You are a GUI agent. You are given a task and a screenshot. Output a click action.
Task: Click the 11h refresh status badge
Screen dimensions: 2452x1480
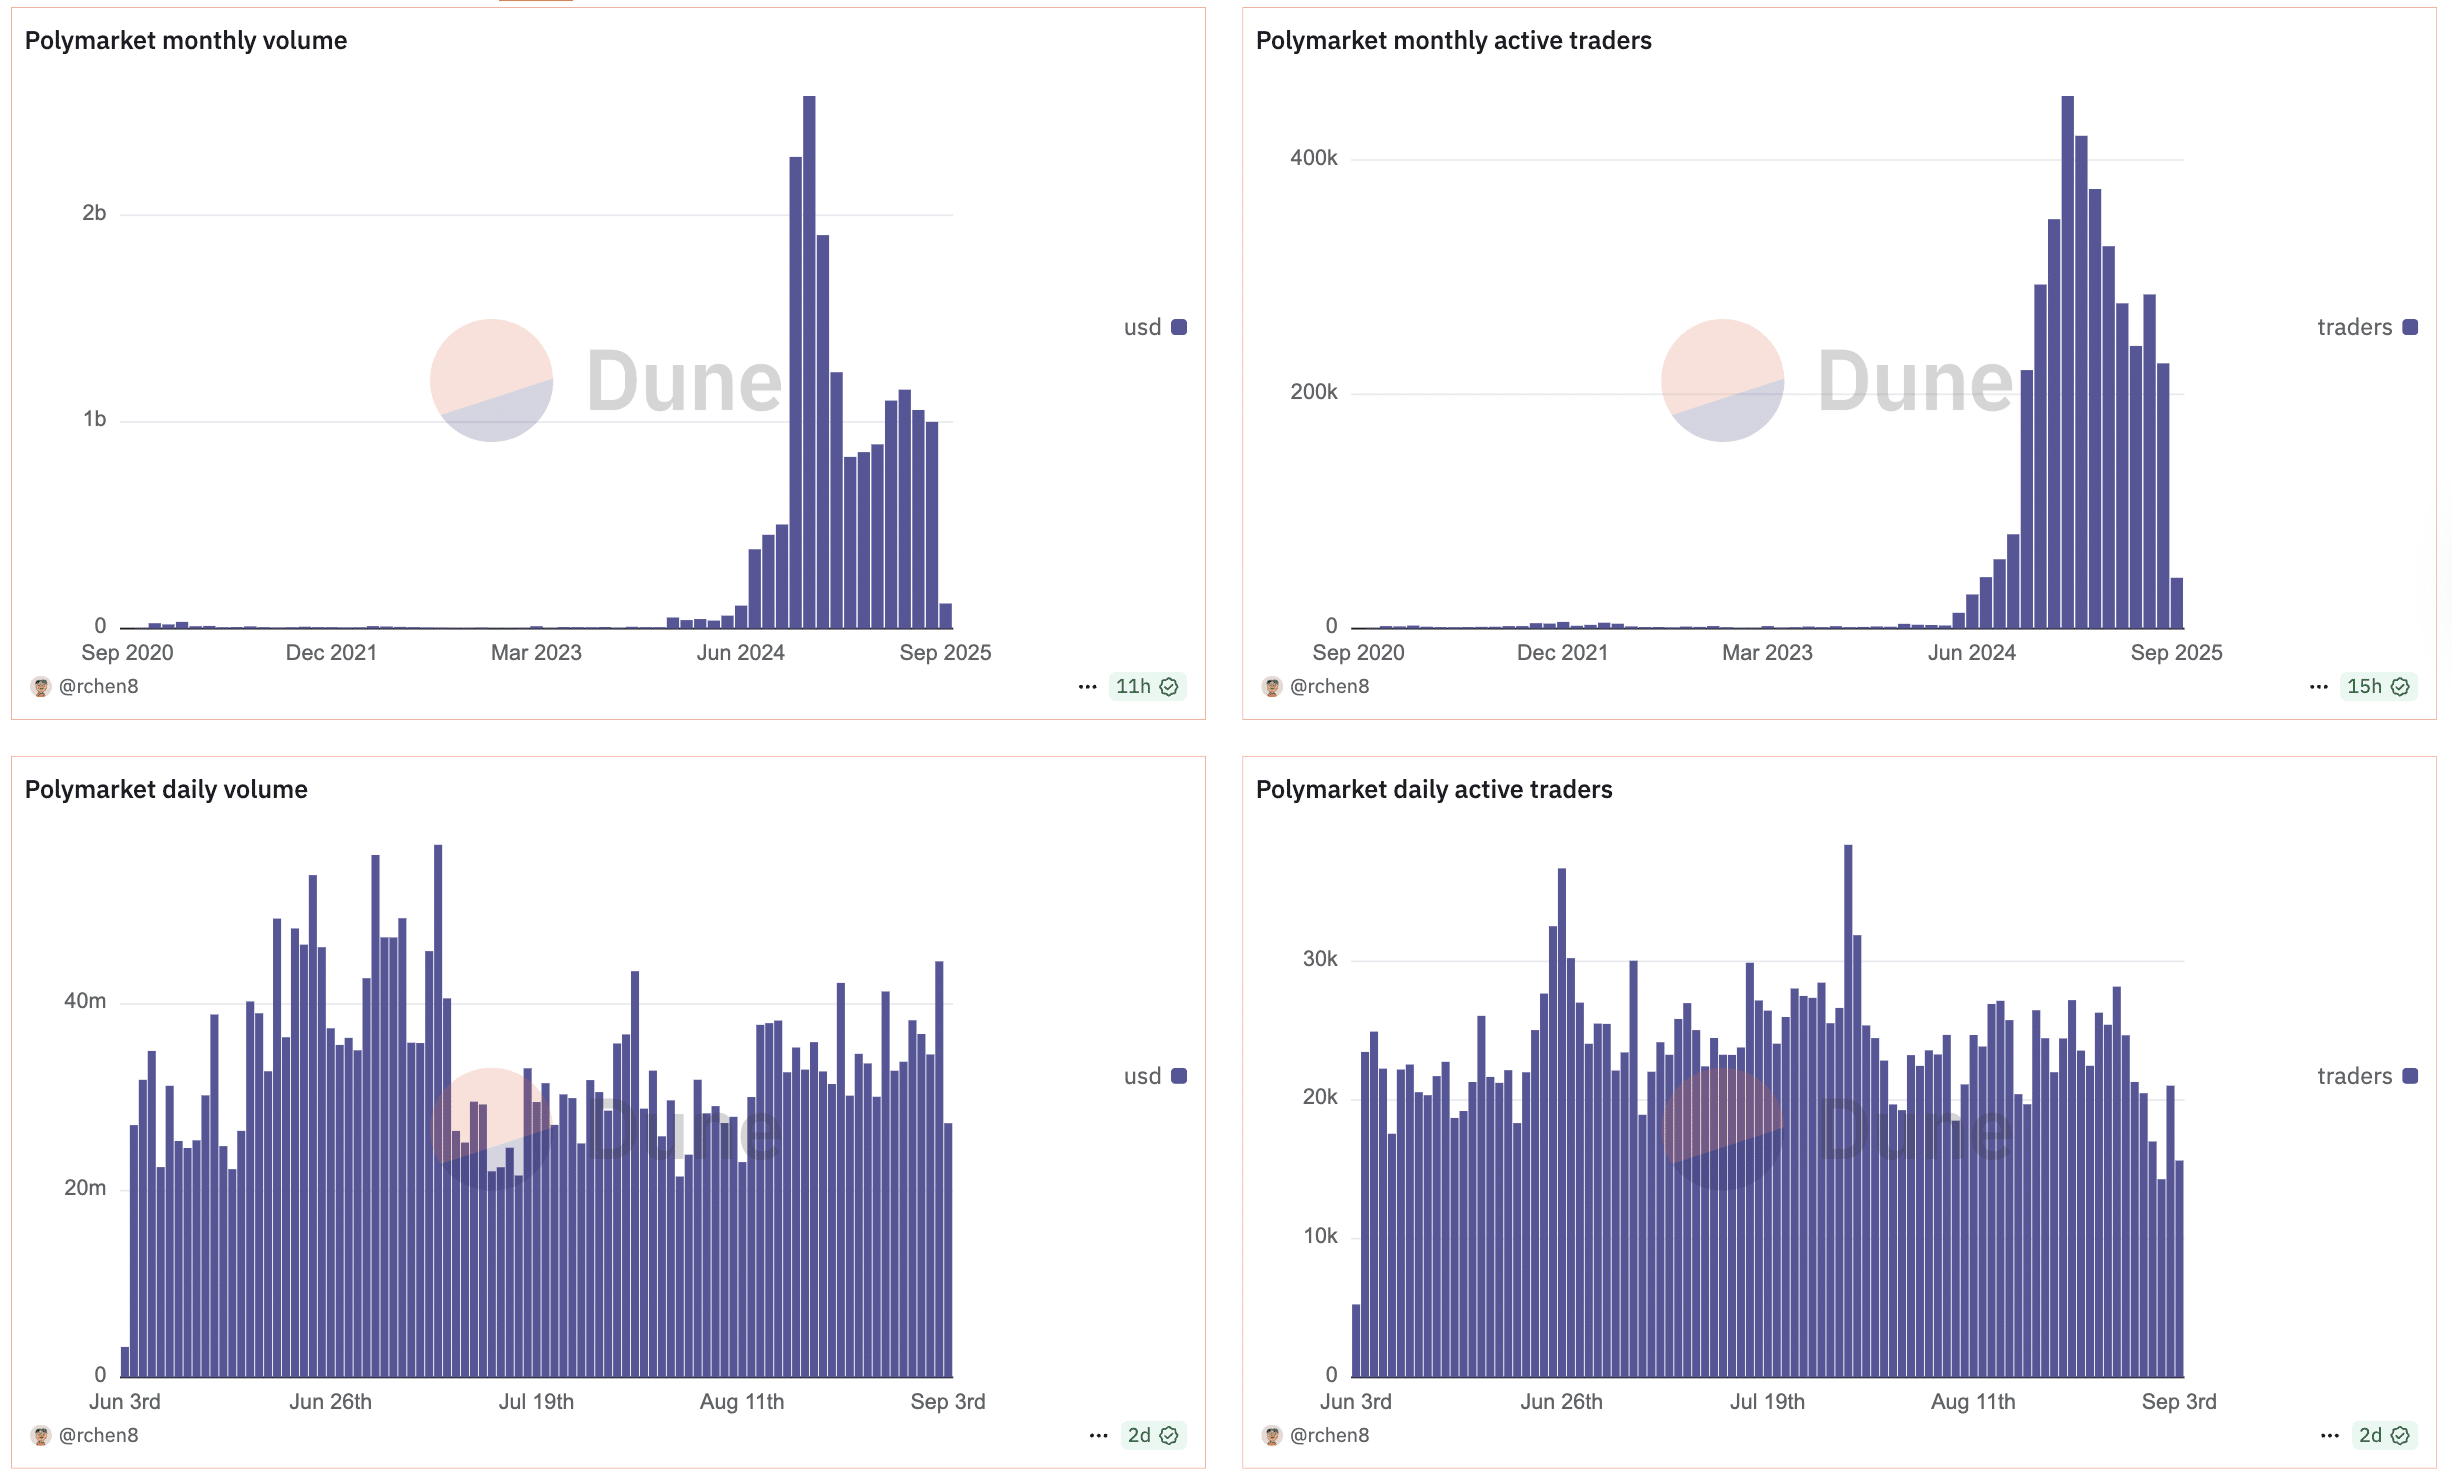(x=1146, y=687)
